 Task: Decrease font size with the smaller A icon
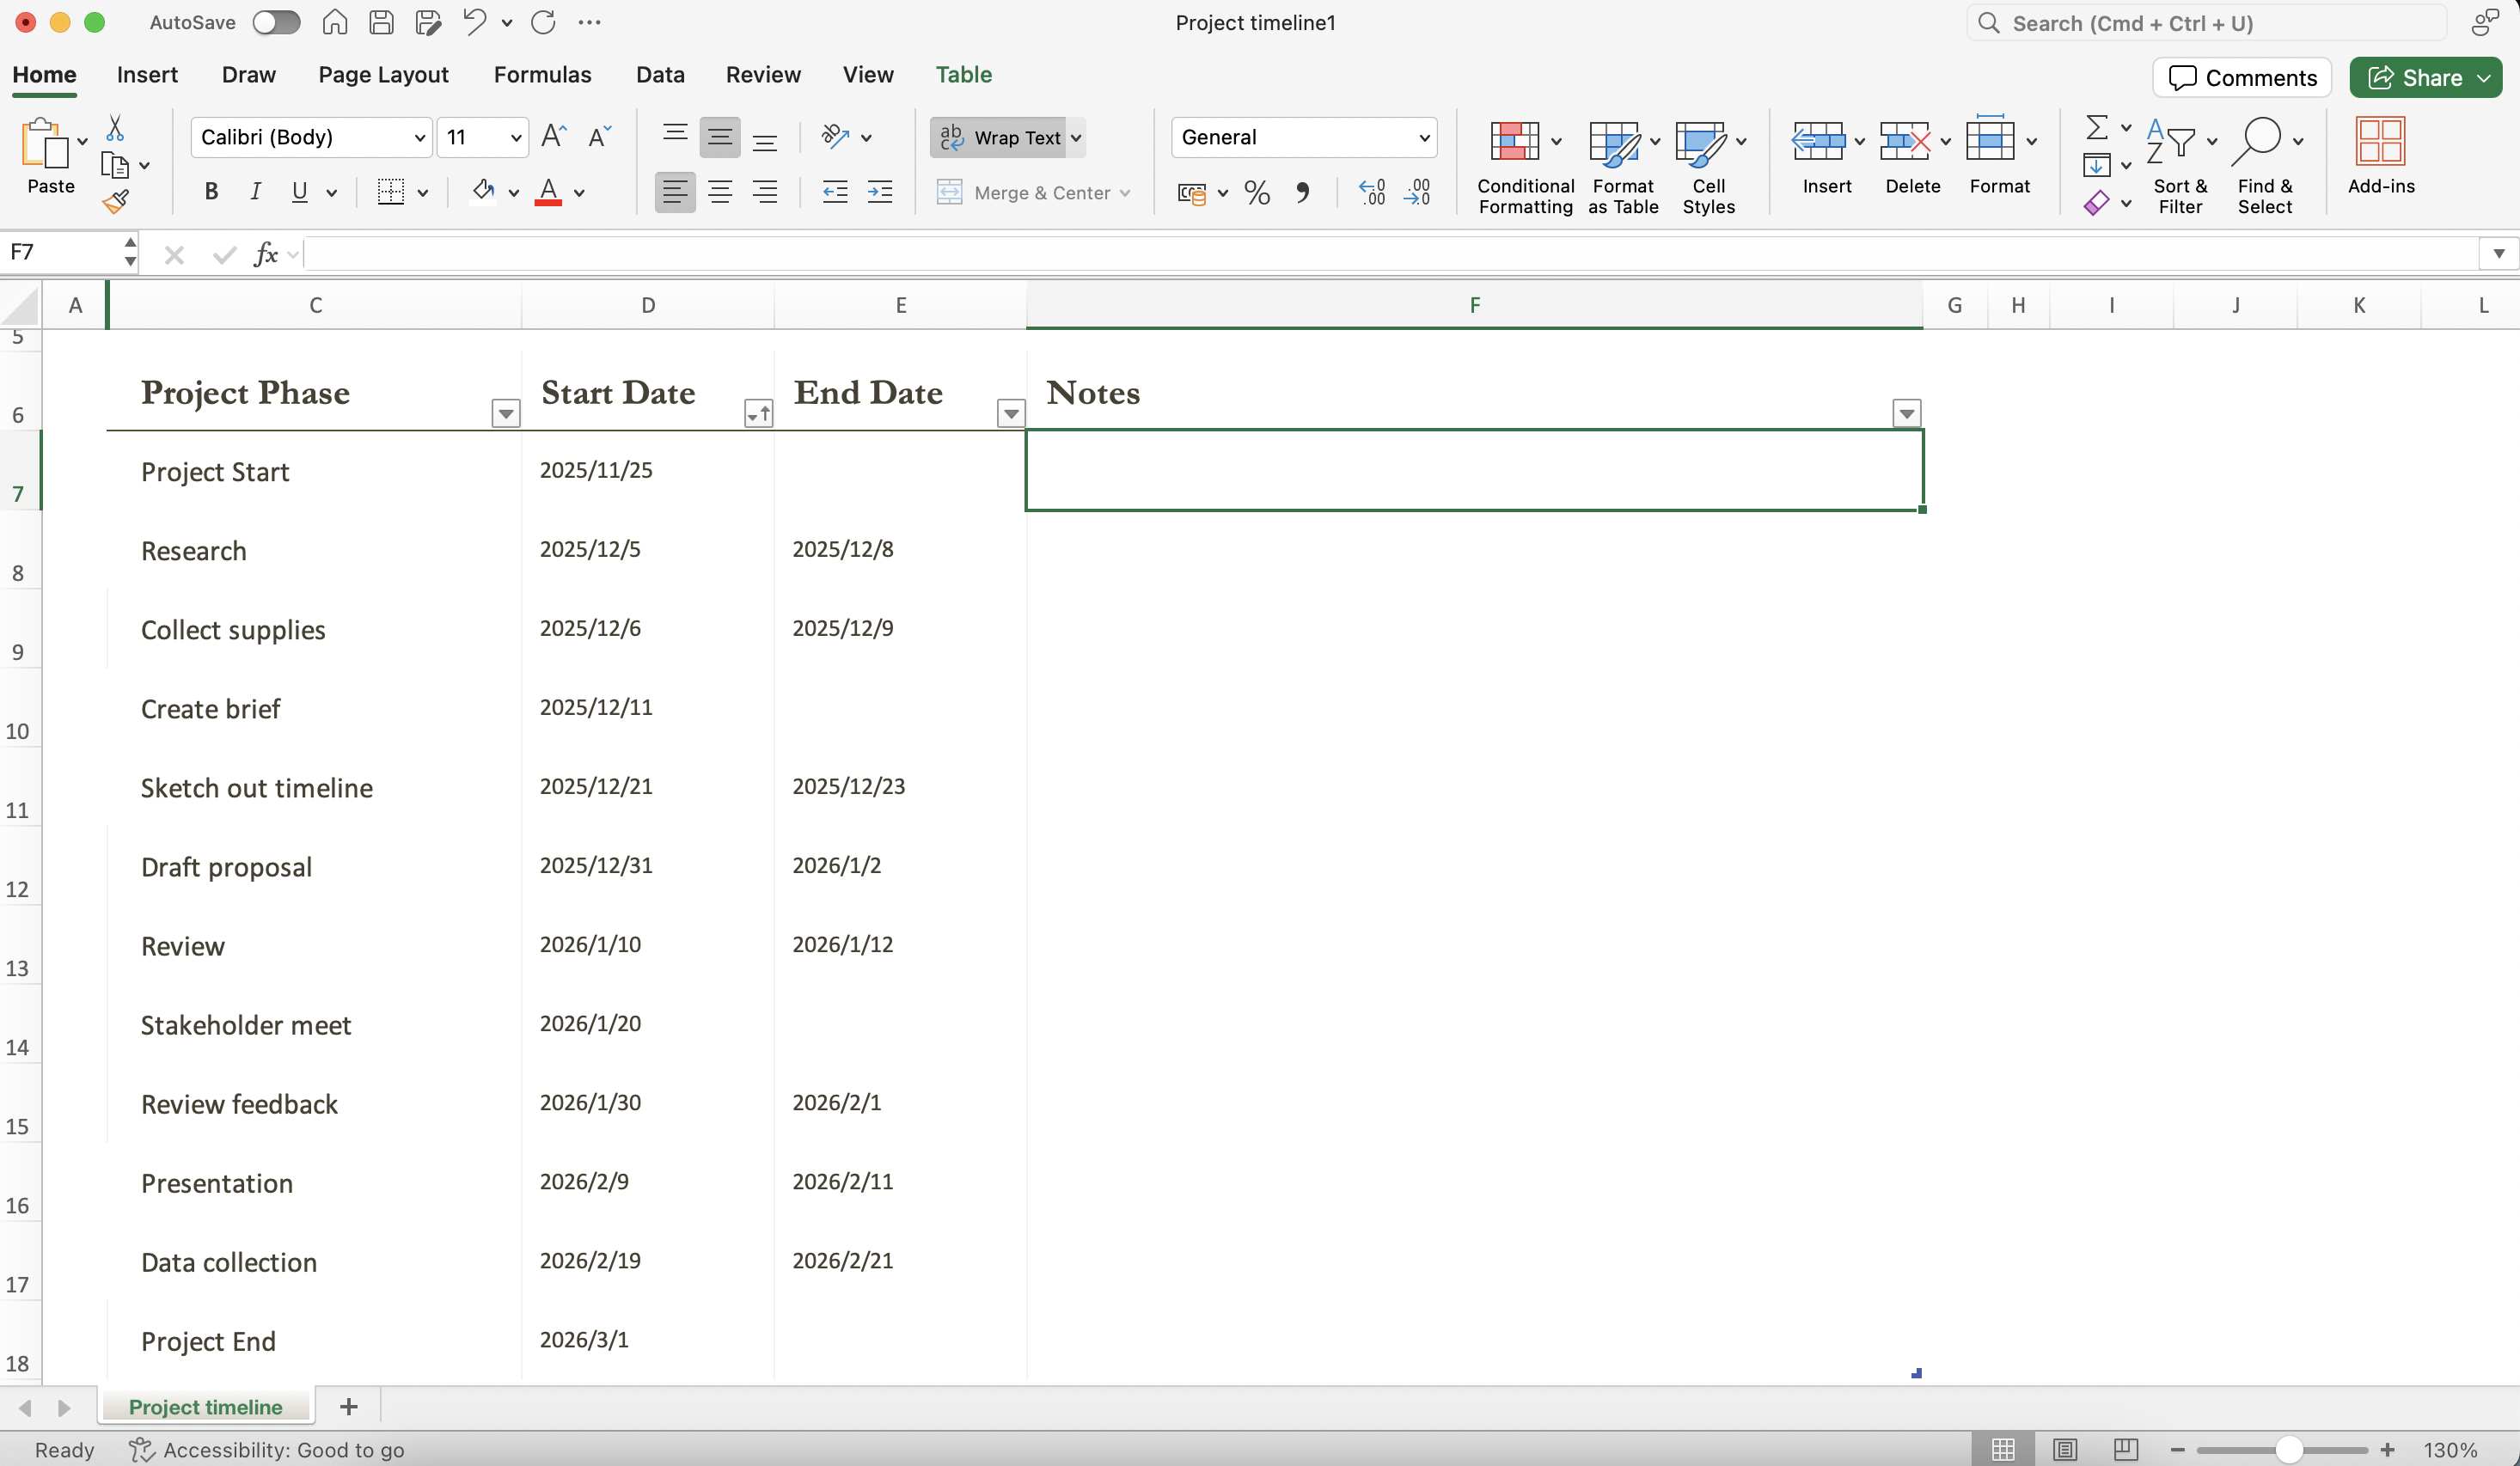pos(599,136)
